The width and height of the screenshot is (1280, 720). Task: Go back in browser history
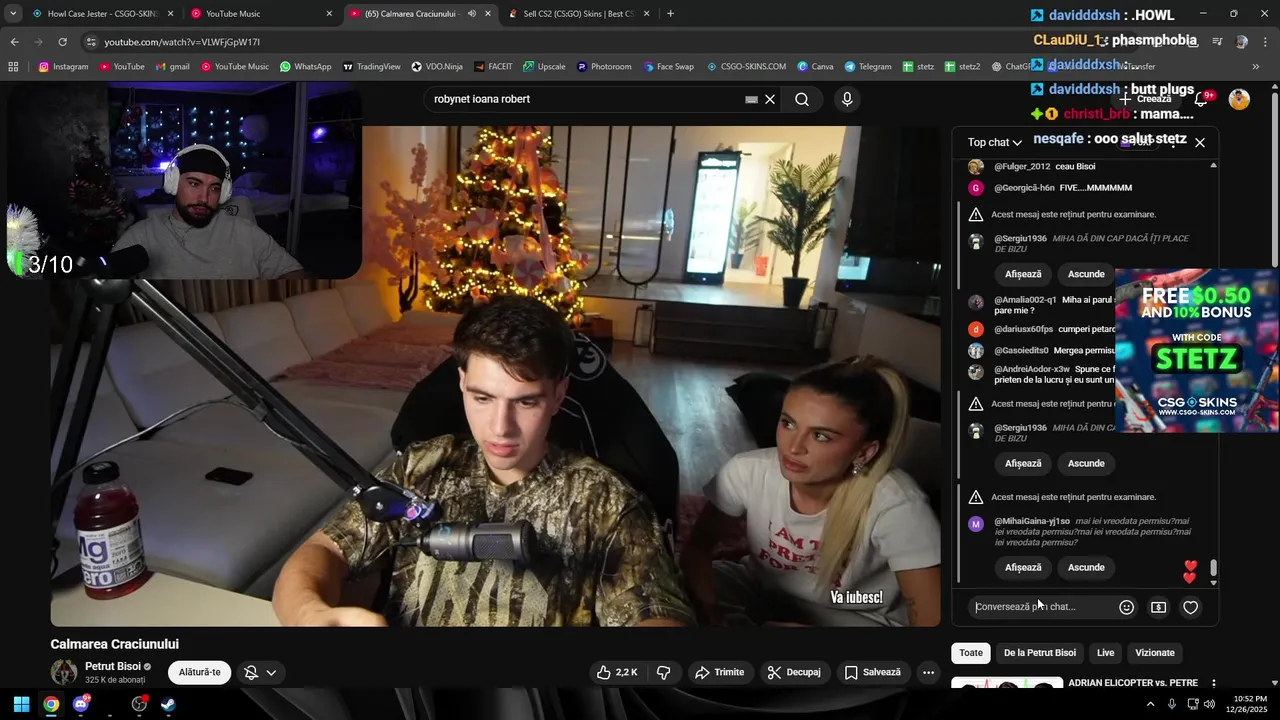(x=14, y=42)
